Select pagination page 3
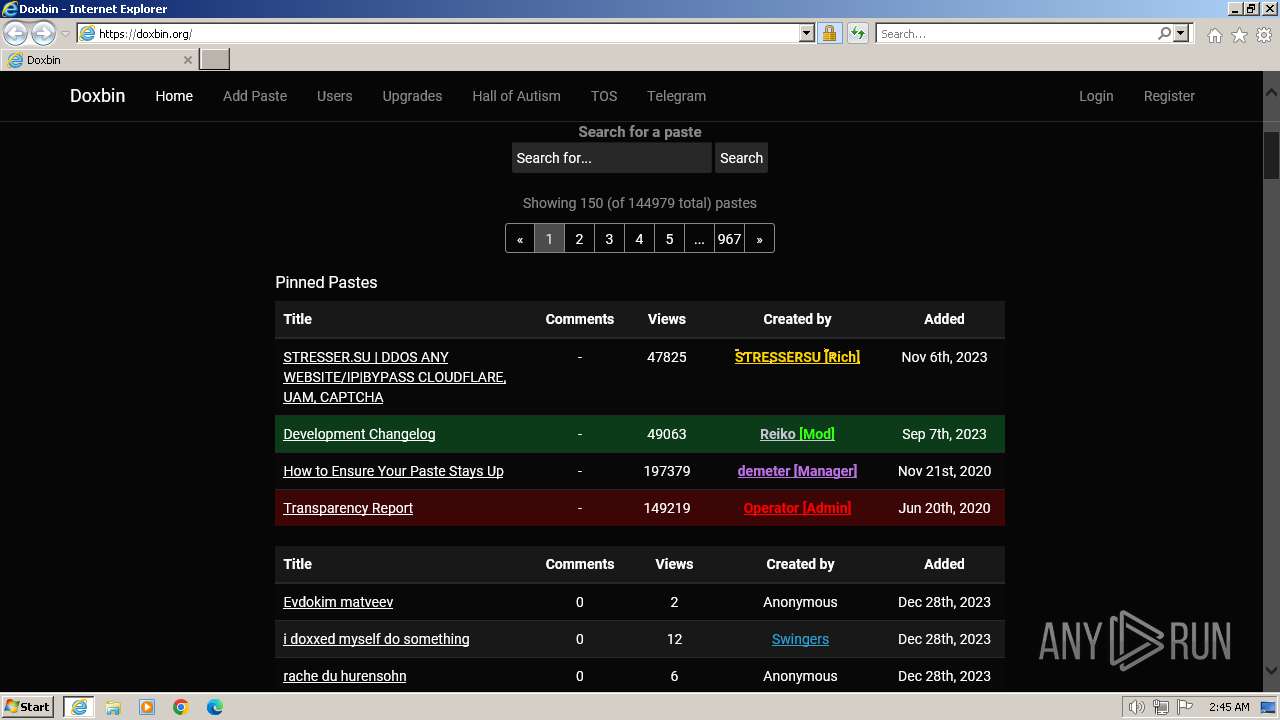Image resolution: width=1280 pixels, height=720 pixels. pyautogui.click(x=609, y=239)
